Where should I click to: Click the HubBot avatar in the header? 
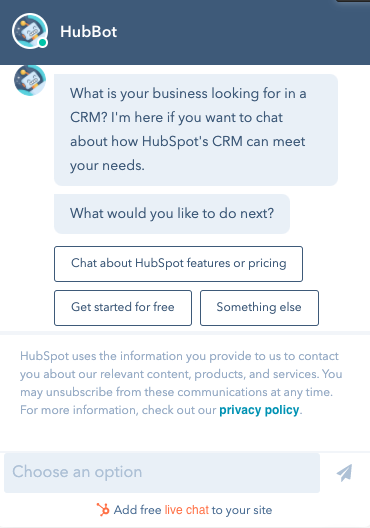(30, 31)
